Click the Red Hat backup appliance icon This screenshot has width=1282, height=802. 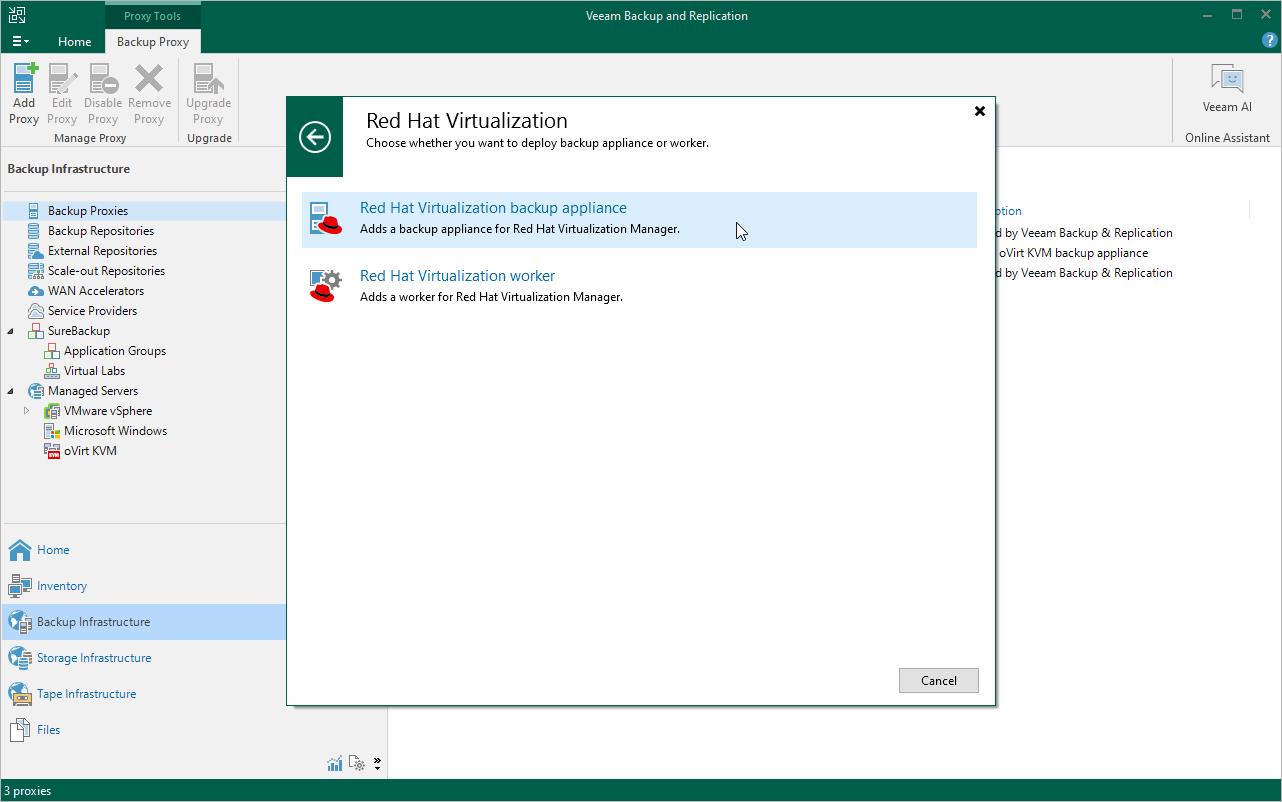point(325,218)
